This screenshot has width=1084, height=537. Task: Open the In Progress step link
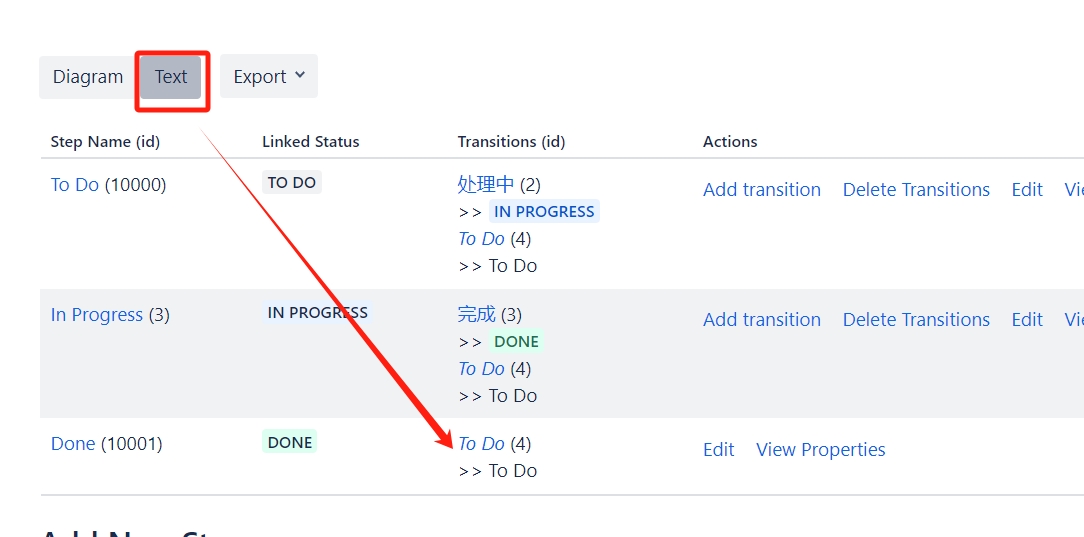click(x=97, y=314)
